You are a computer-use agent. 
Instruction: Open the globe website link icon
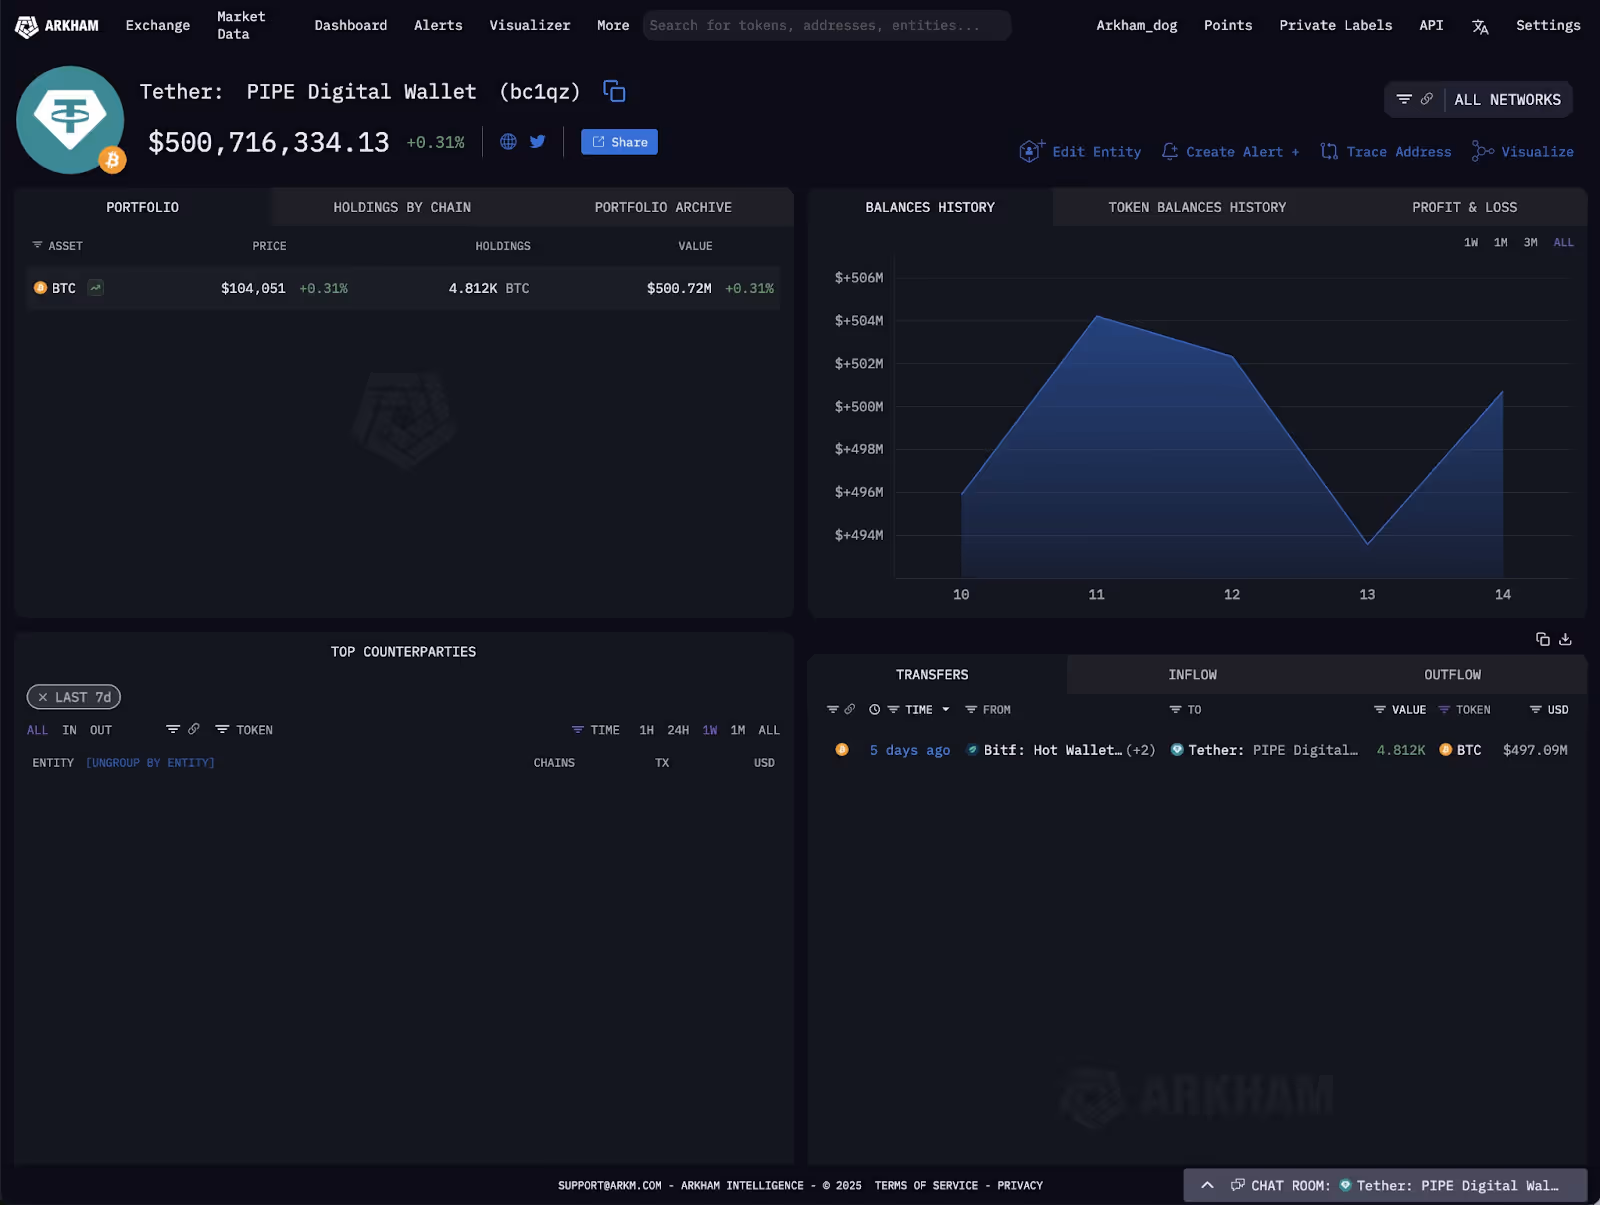[x=508, y=142]
